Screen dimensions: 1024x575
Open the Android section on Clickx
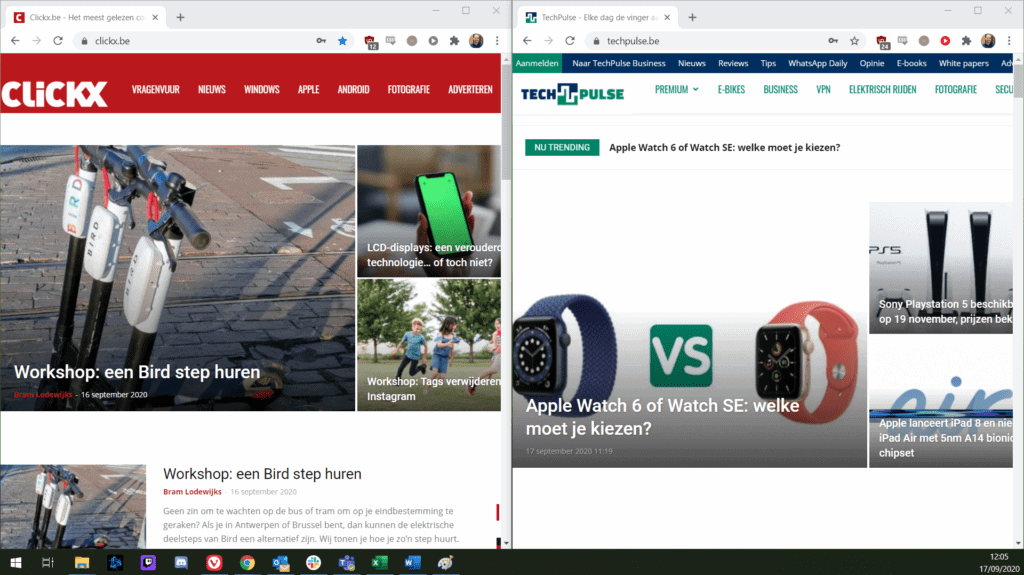point(353,90)
